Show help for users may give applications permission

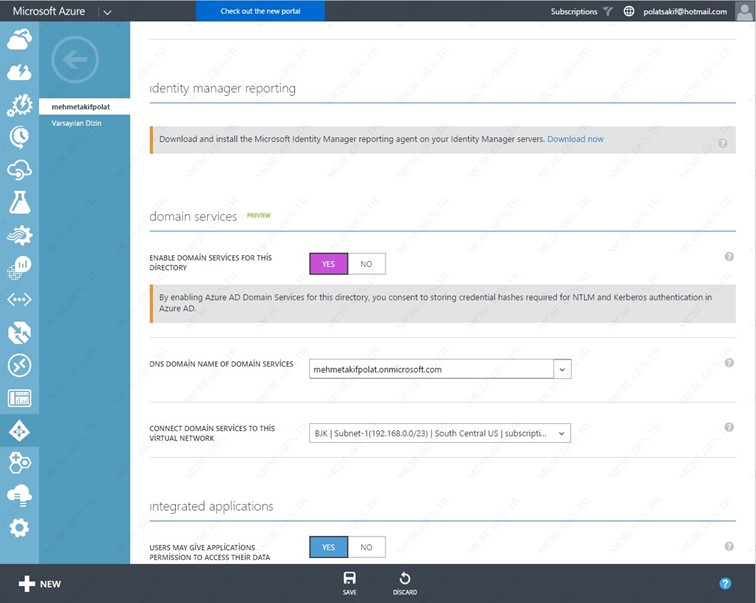coord(729,546)
